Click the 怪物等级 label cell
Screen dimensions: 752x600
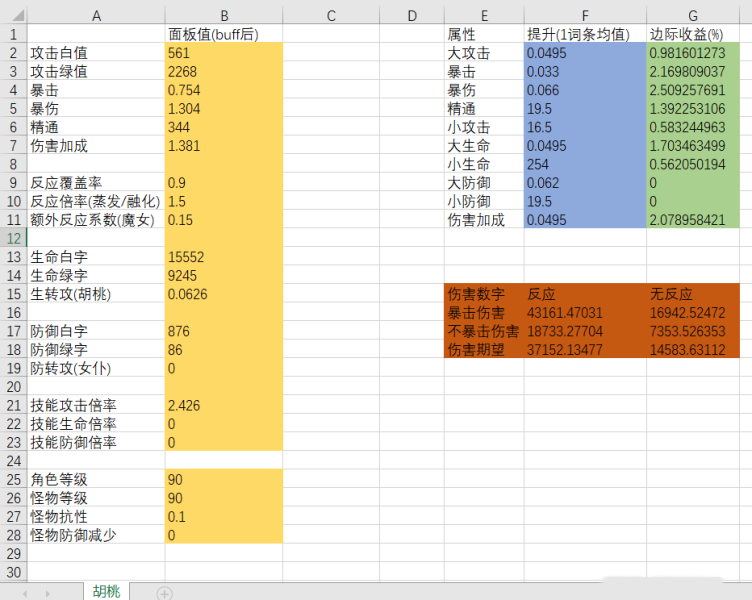click(96, 498)
